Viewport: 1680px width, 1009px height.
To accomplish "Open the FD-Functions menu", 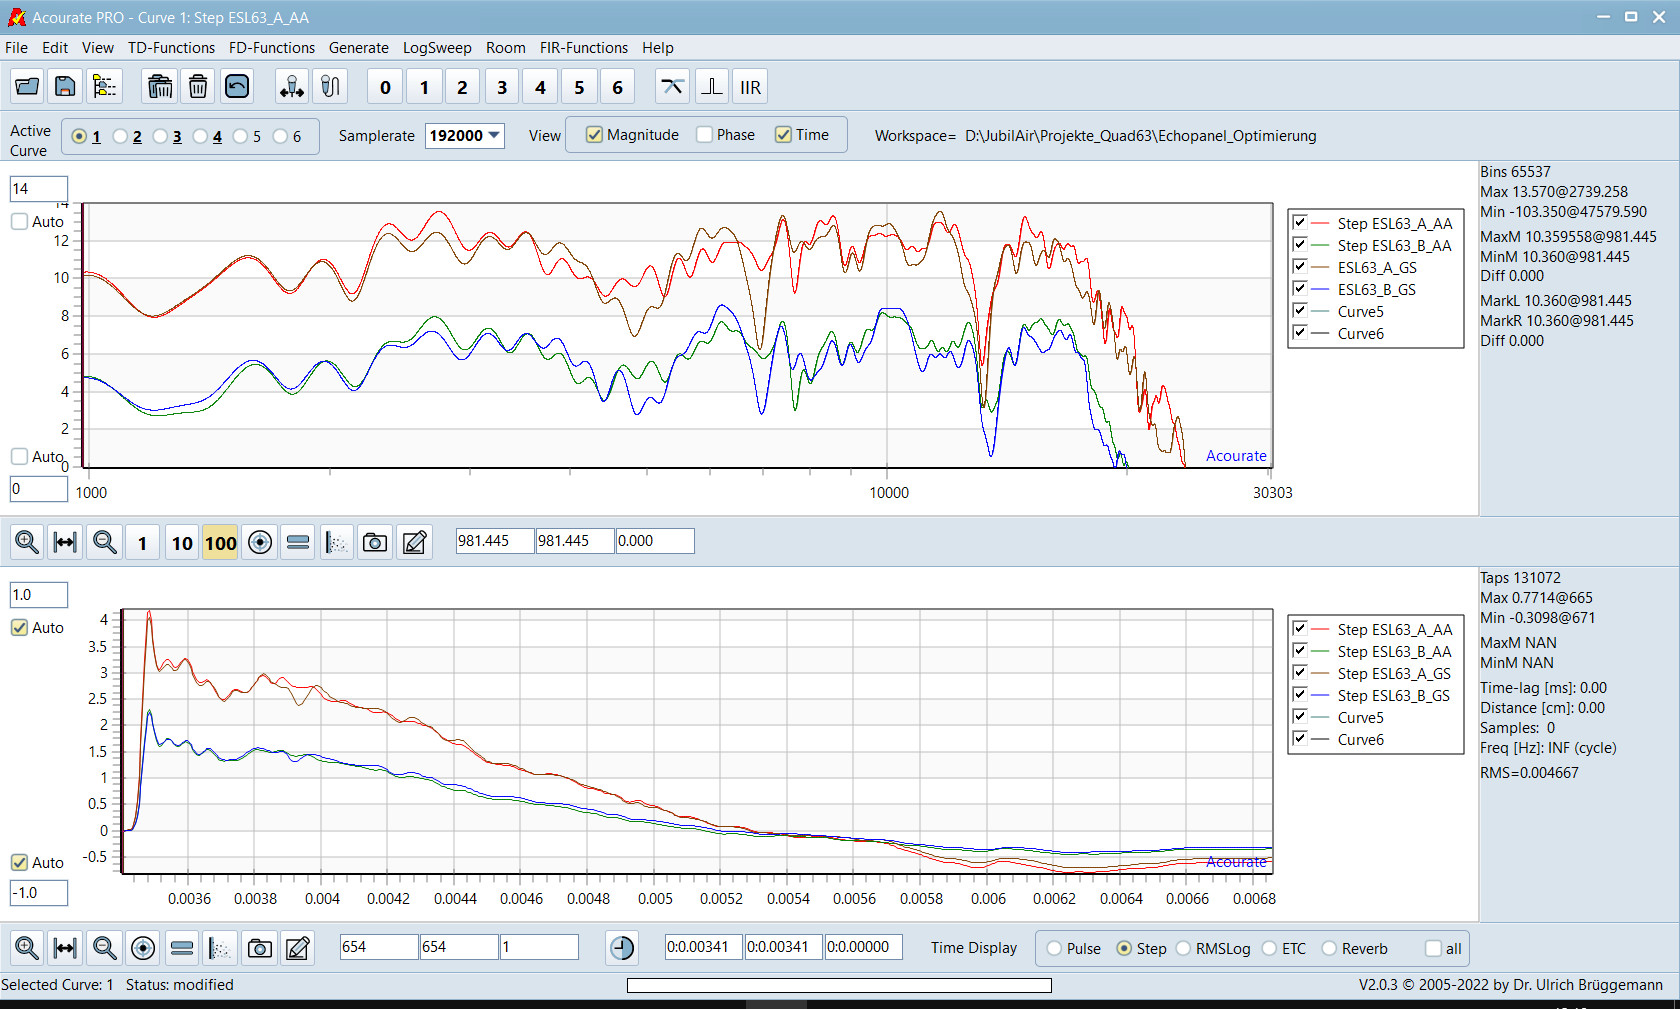I will pyautogui.click(x=271, y=48).
